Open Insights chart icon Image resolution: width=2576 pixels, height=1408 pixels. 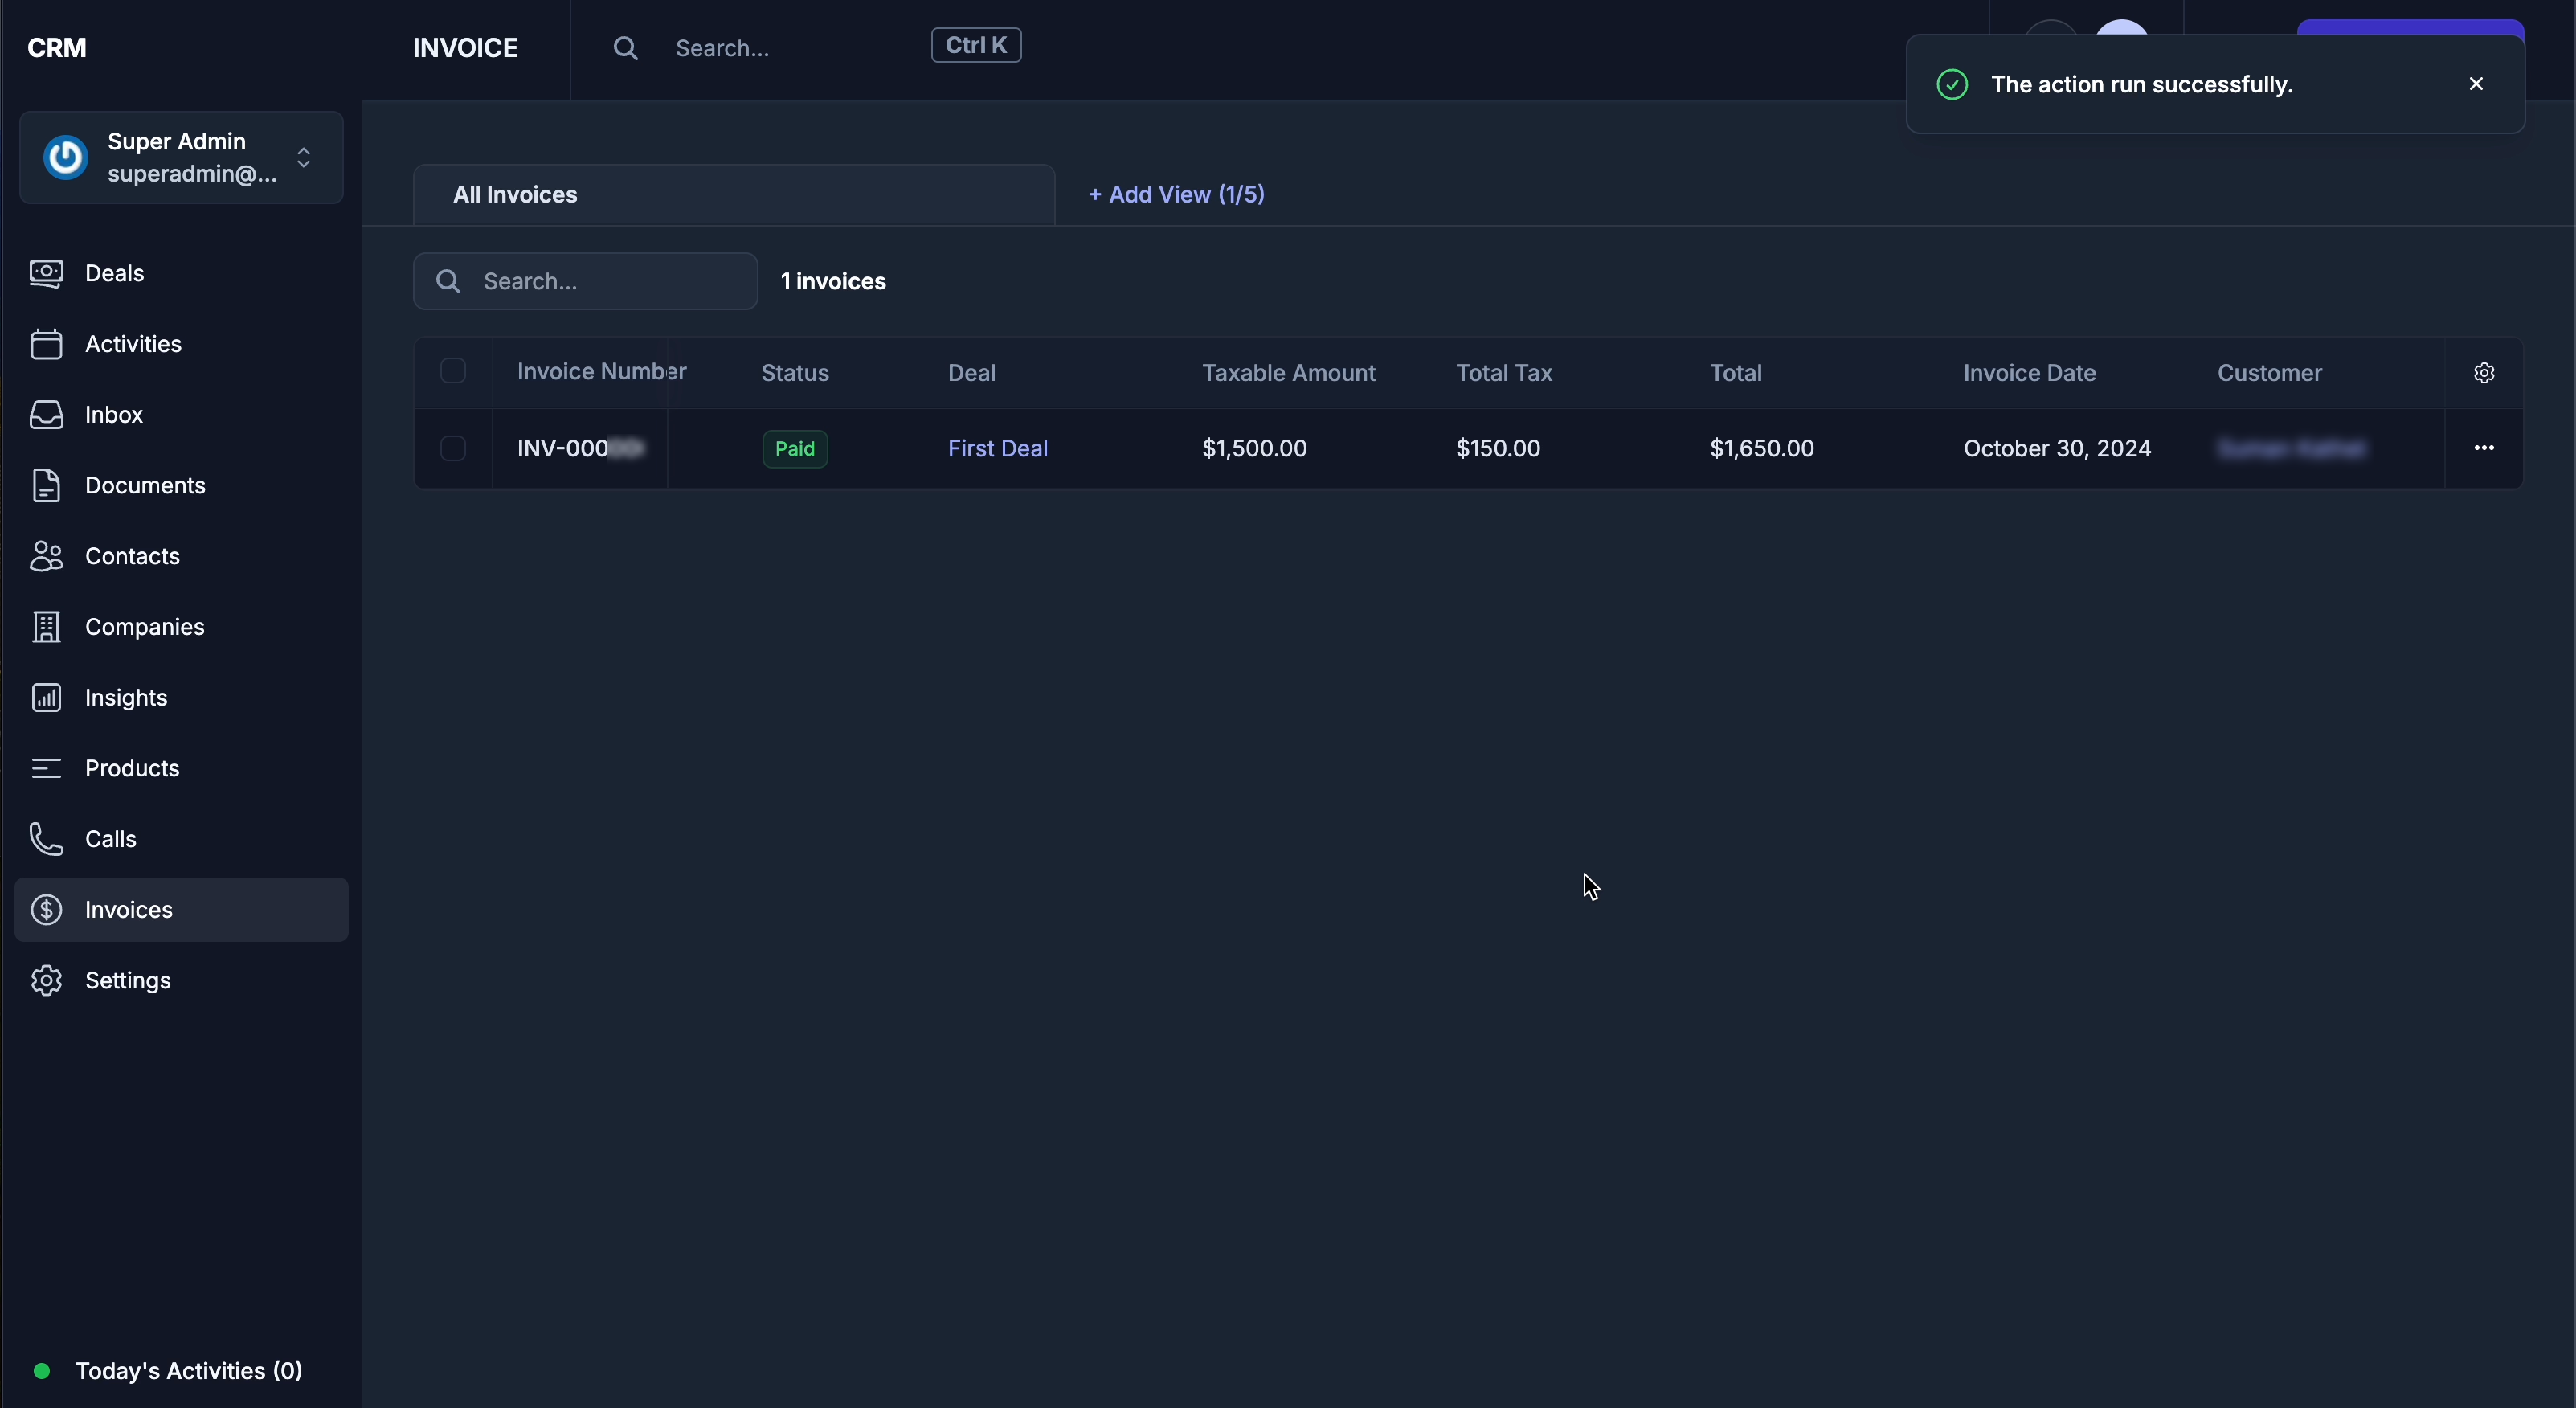[x=46, y=698]
